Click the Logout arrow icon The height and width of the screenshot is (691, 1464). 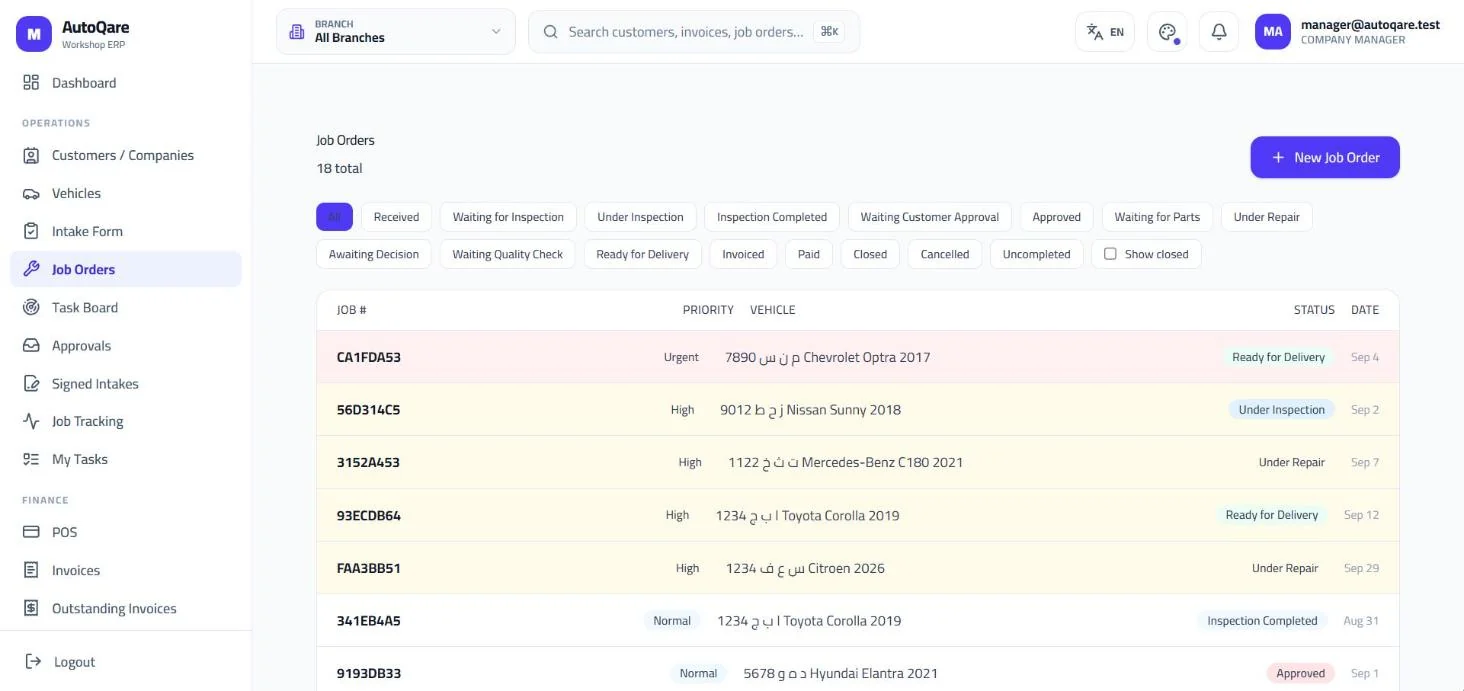click(33, 661)
